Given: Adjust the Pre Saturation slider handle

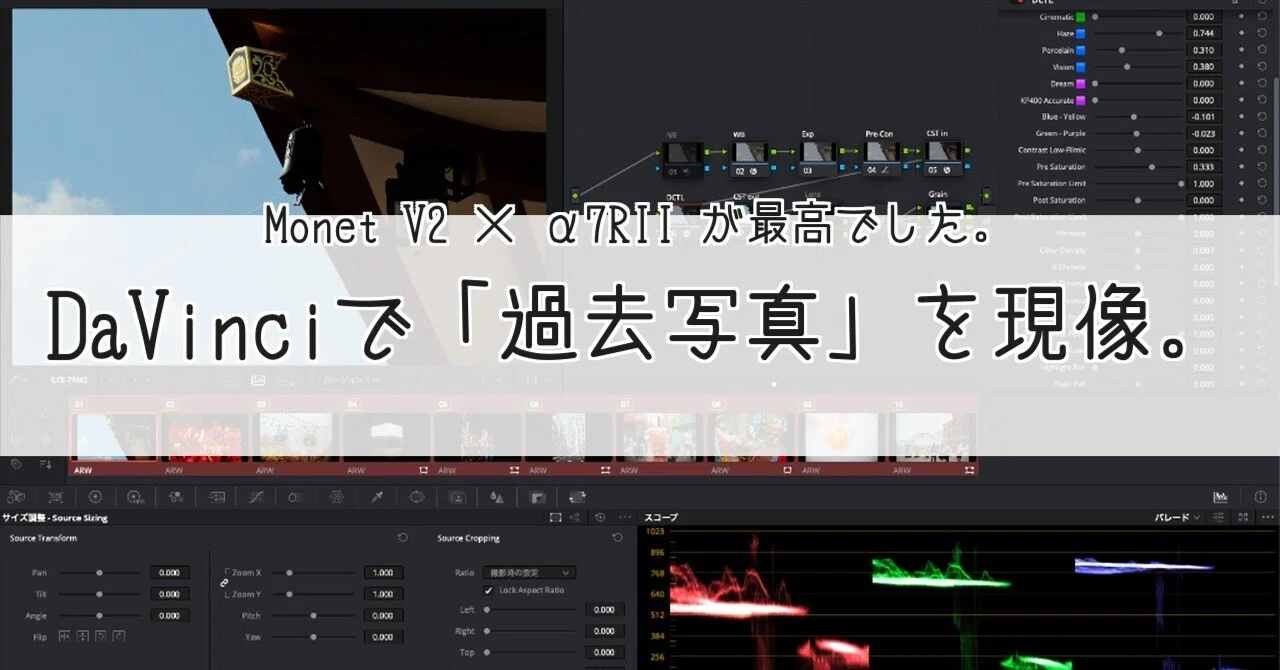Looking at the screenshot, I should pos(1152,167).
